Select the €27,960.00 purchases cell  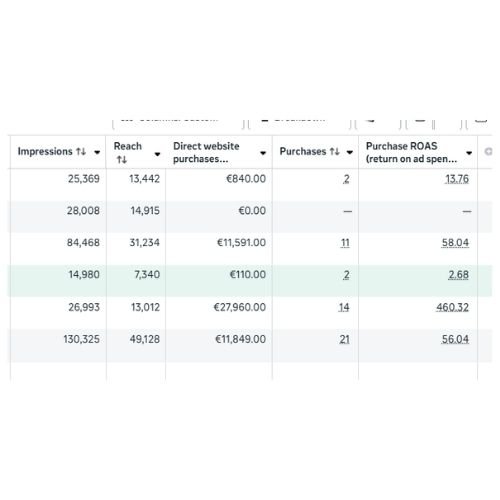240,307
